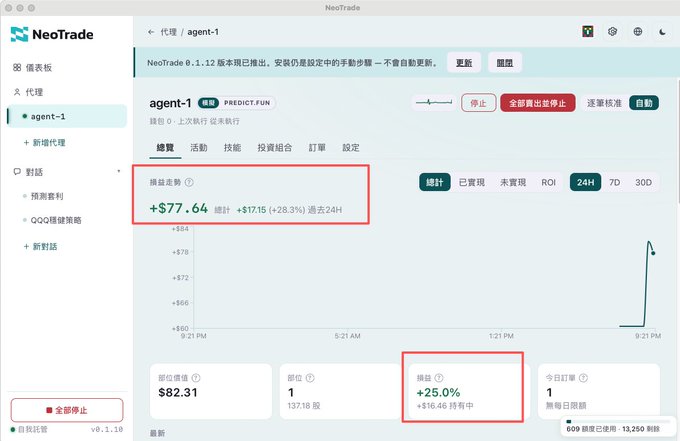Add a new agent via 新增代理
This screenshot has width=680, height=441.
point(44,143)
